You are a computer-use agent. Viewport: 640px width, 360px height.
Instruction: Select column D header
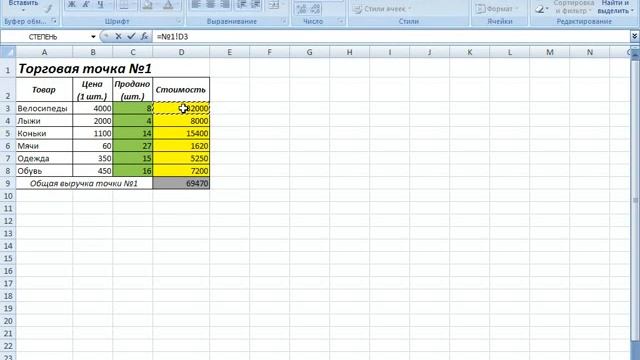(181, 52)
